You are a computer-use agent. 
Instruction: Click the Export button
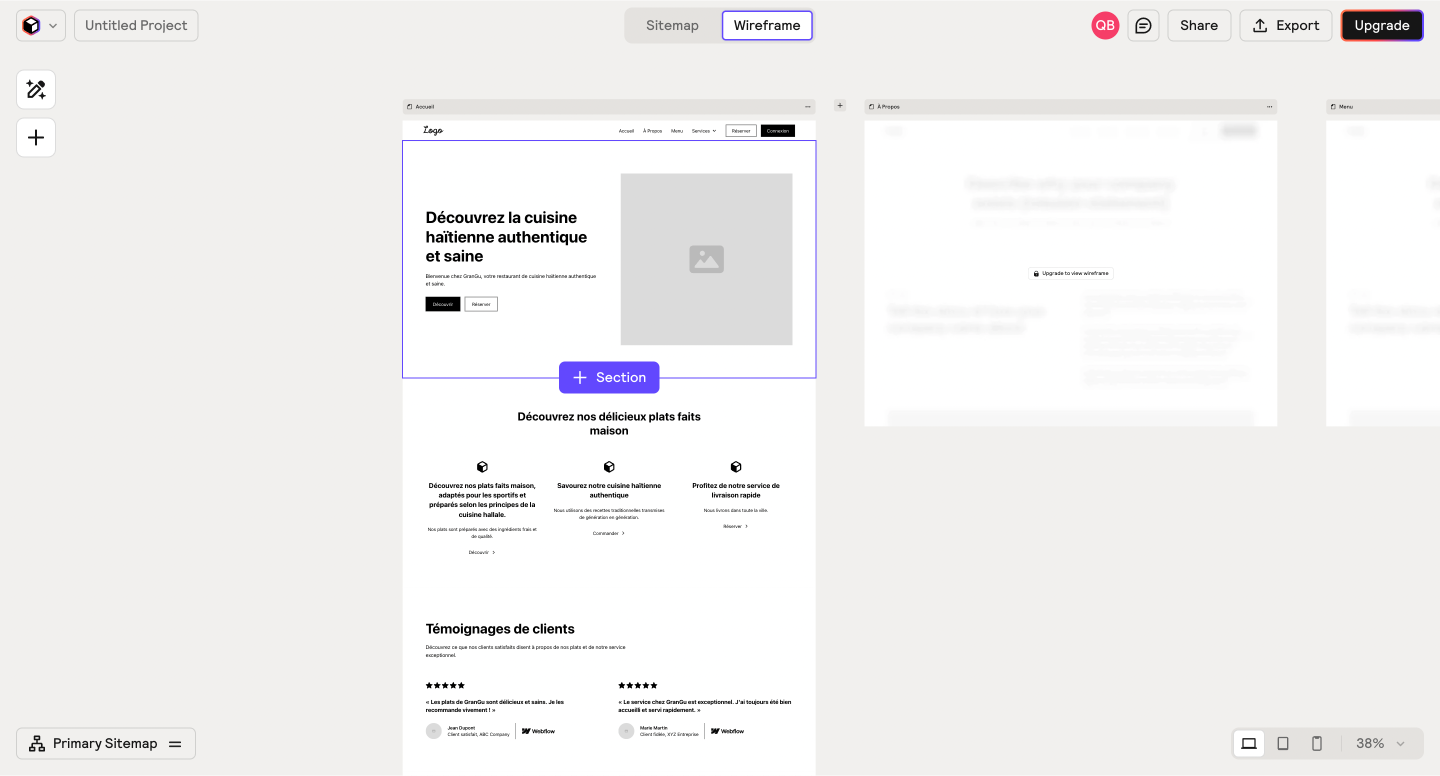point(1286,26)
